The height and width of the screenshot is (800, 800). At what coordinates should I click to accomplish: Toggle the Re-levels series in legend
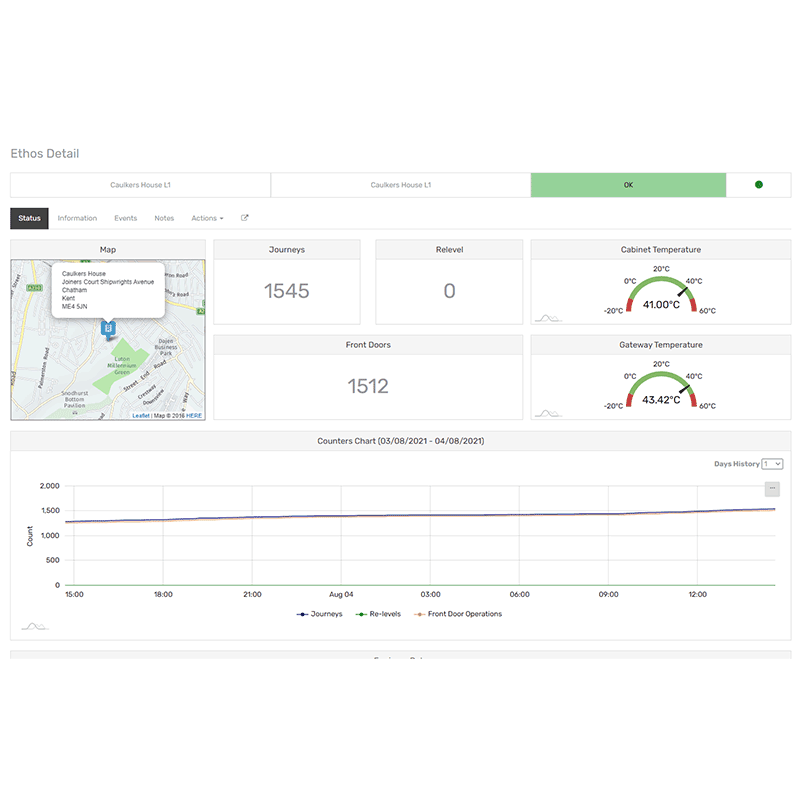pyautogui.click(x=379, y=614)
